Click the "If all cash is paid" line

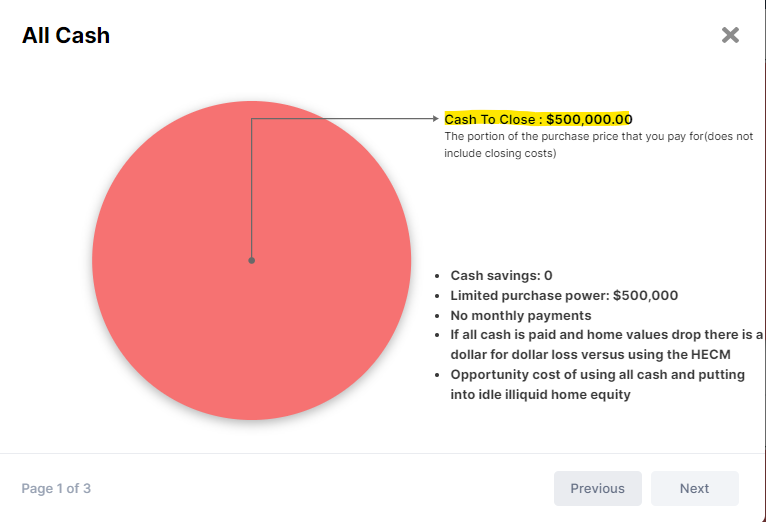click(606, 334)
